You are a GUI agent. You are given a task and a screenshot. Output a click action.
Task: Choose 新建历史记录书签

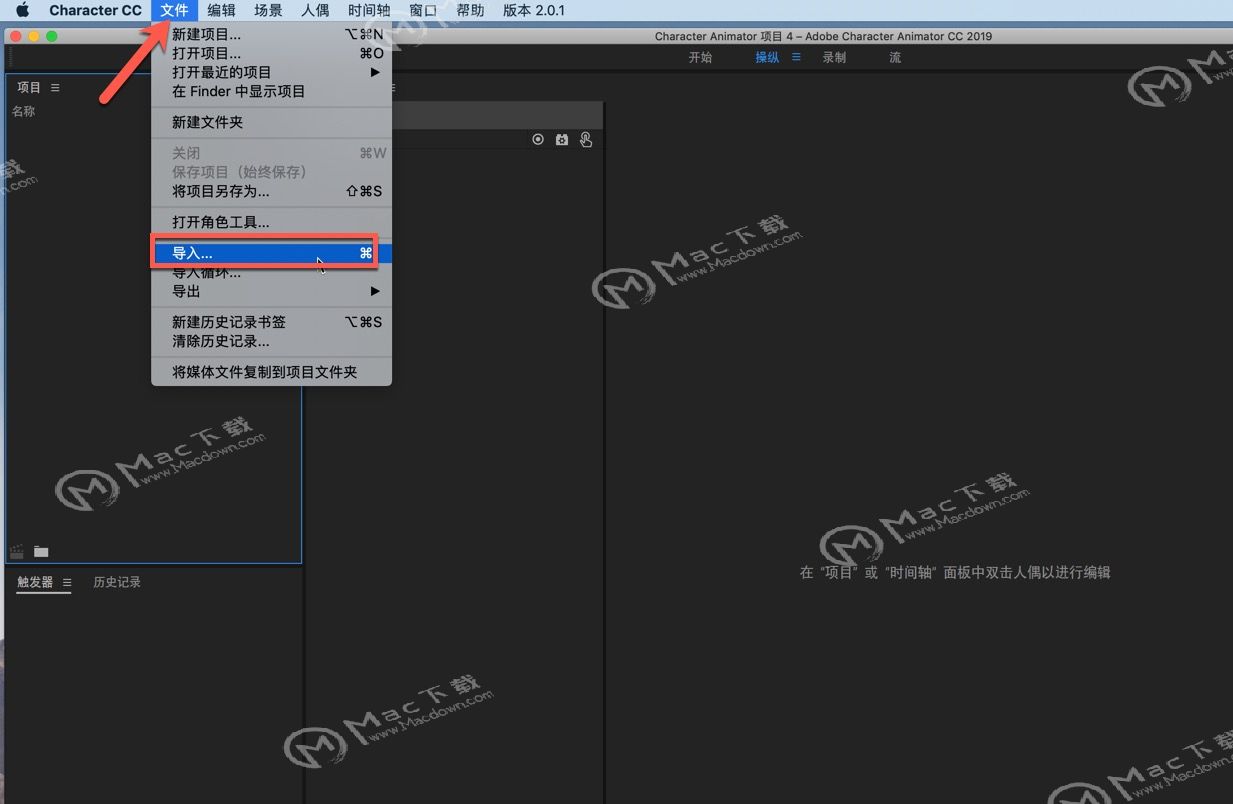click(x=271, y=322)
